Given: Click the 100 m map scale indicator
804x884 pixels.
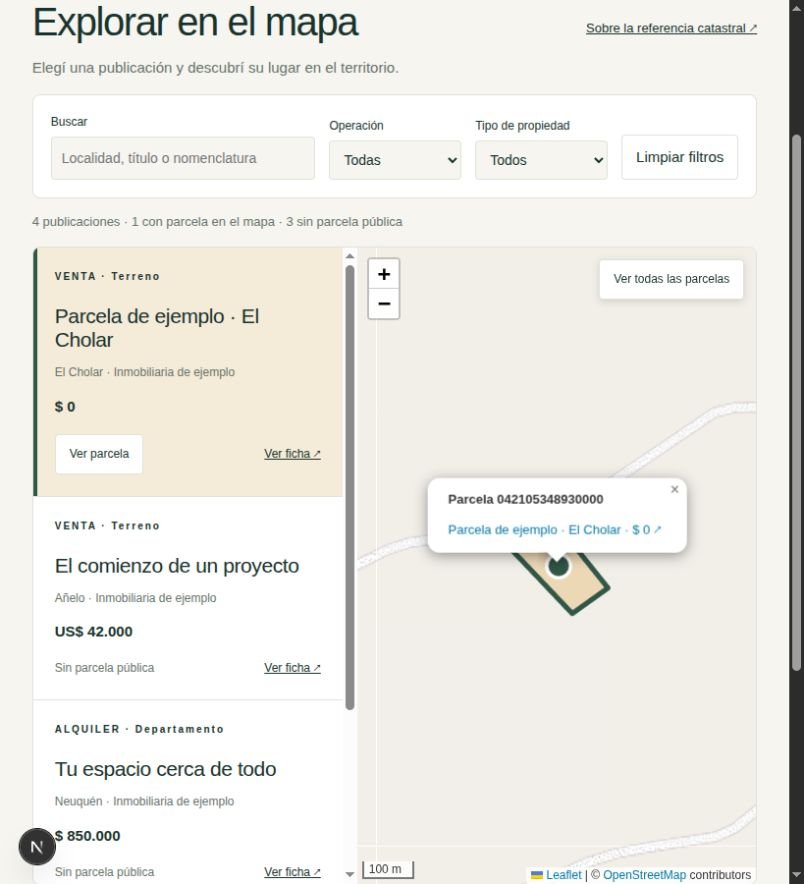Looking at the screenshot, I should 387,869.
